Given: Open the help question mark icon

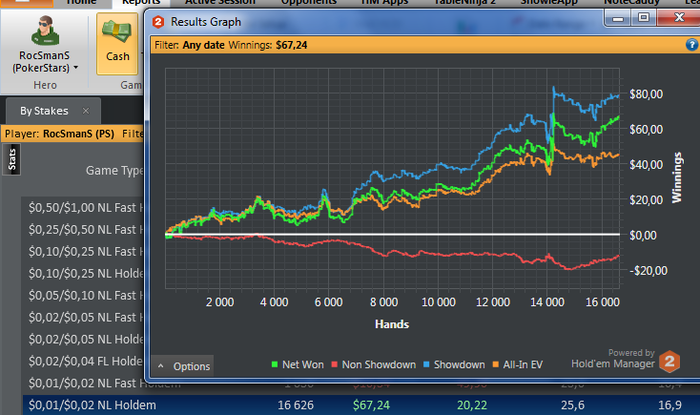Looking at the screenshot, I should pyautogui.click(x=692, y=45).
